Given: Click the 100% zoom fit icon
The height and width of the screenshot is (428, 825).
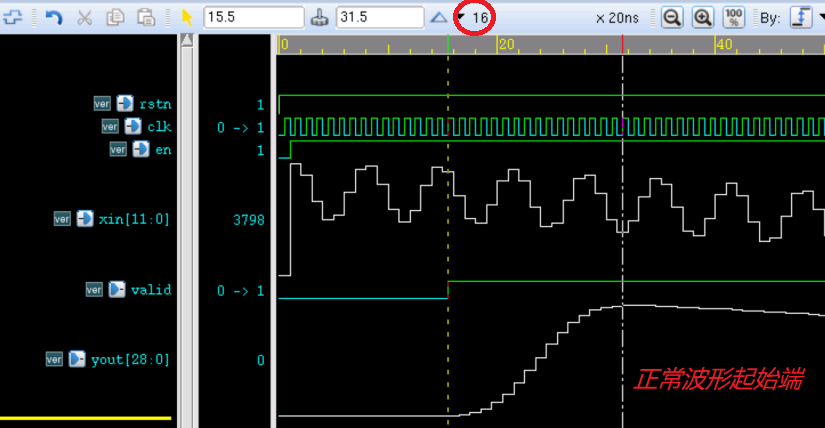Looking at the screenshot, I should tap(733, 17).
